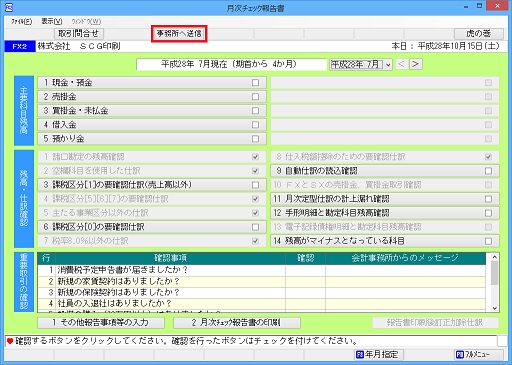Viewport: 512px width, 365px height.
Task: Click F9 フルメニュー function button
Action: (478, 354)
